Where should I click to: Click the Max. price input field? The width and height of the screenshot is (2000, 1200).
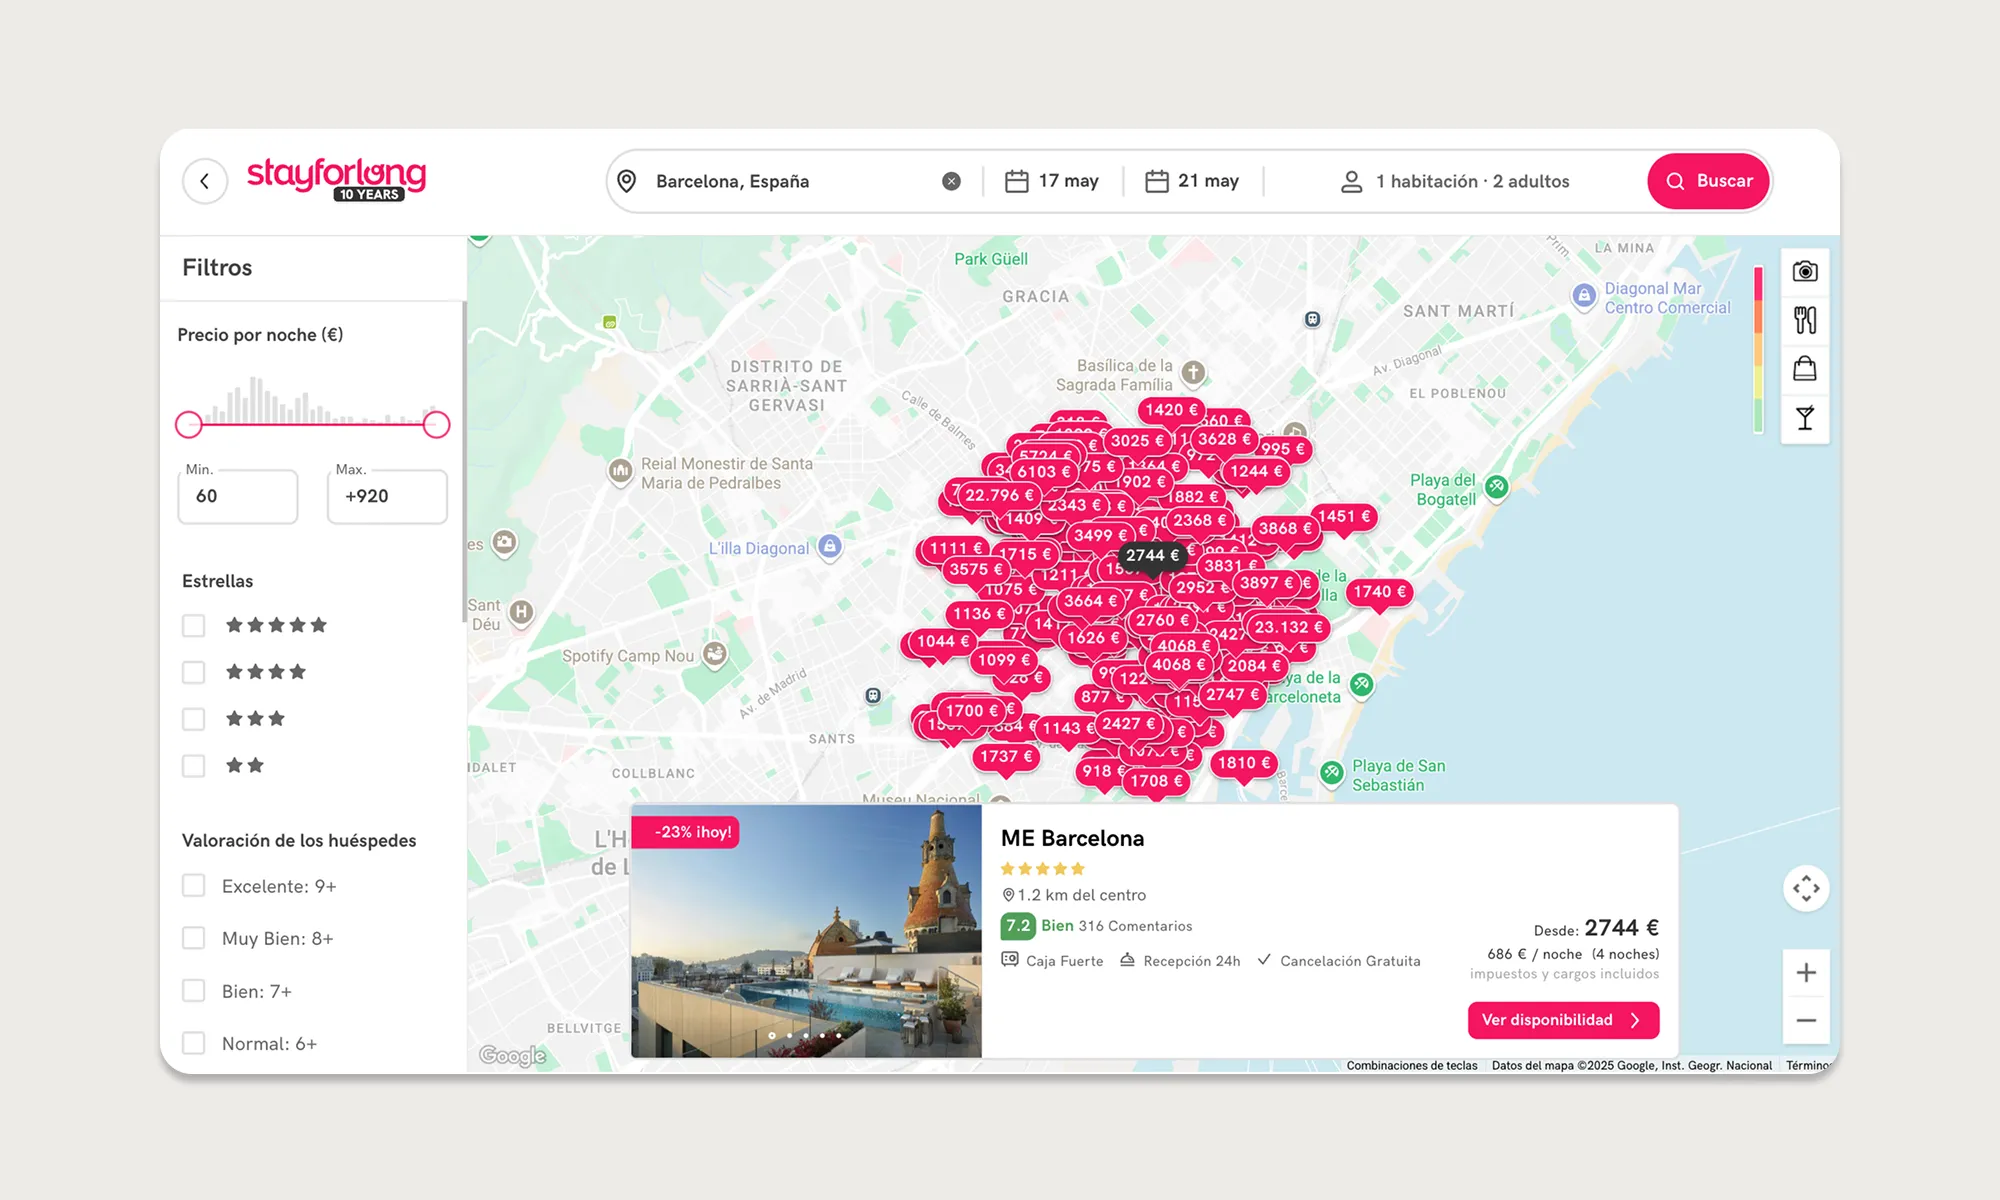[x=387, y=497]
